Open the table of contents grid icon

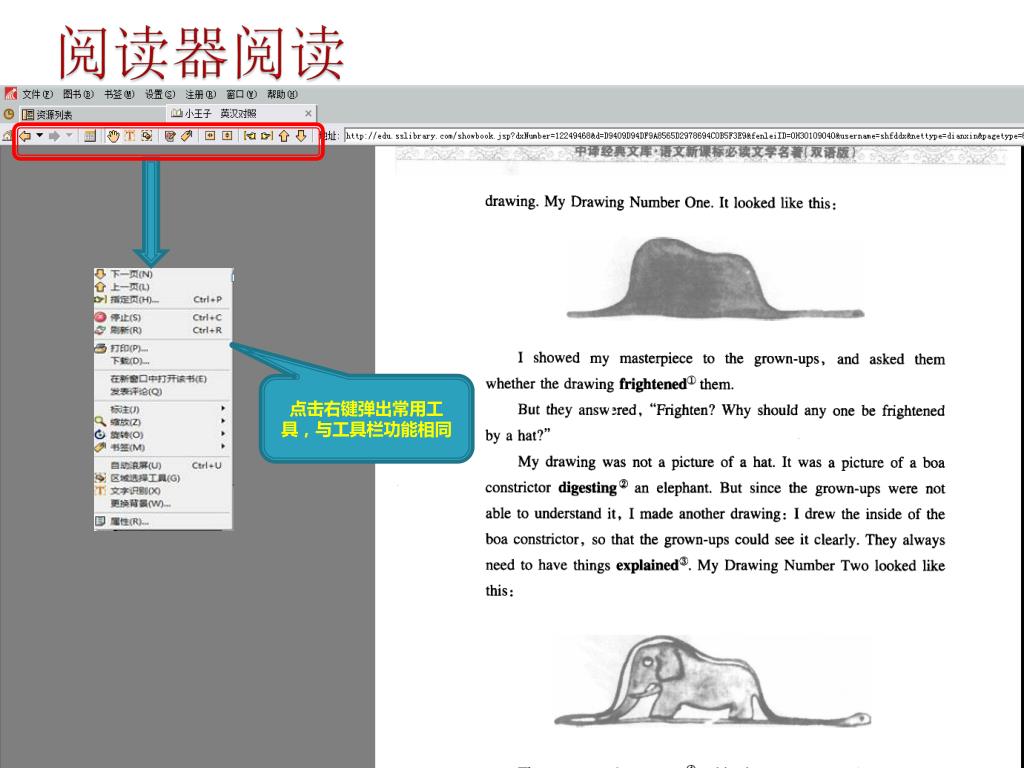click(90, 136)
